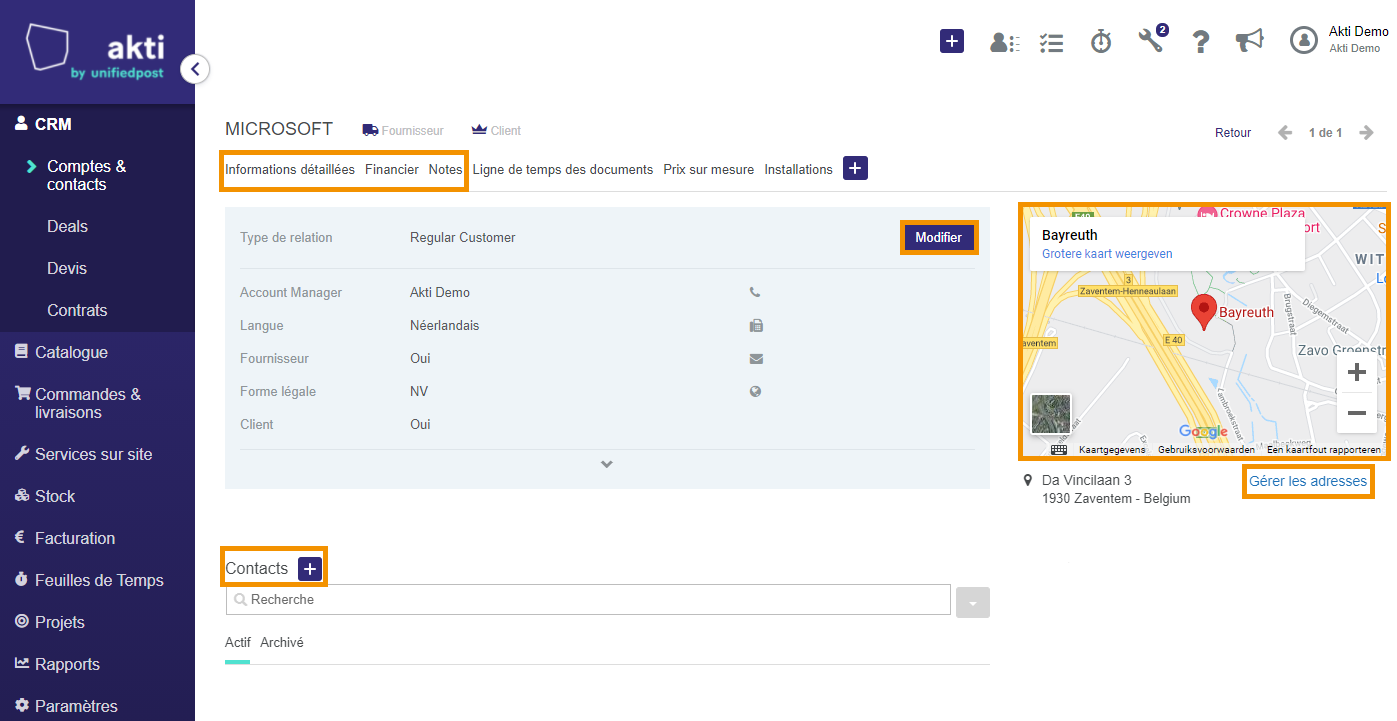Collapse the sidebar with the chevron button
This screenshot has width=1397, height=721.
pos(195,69)
